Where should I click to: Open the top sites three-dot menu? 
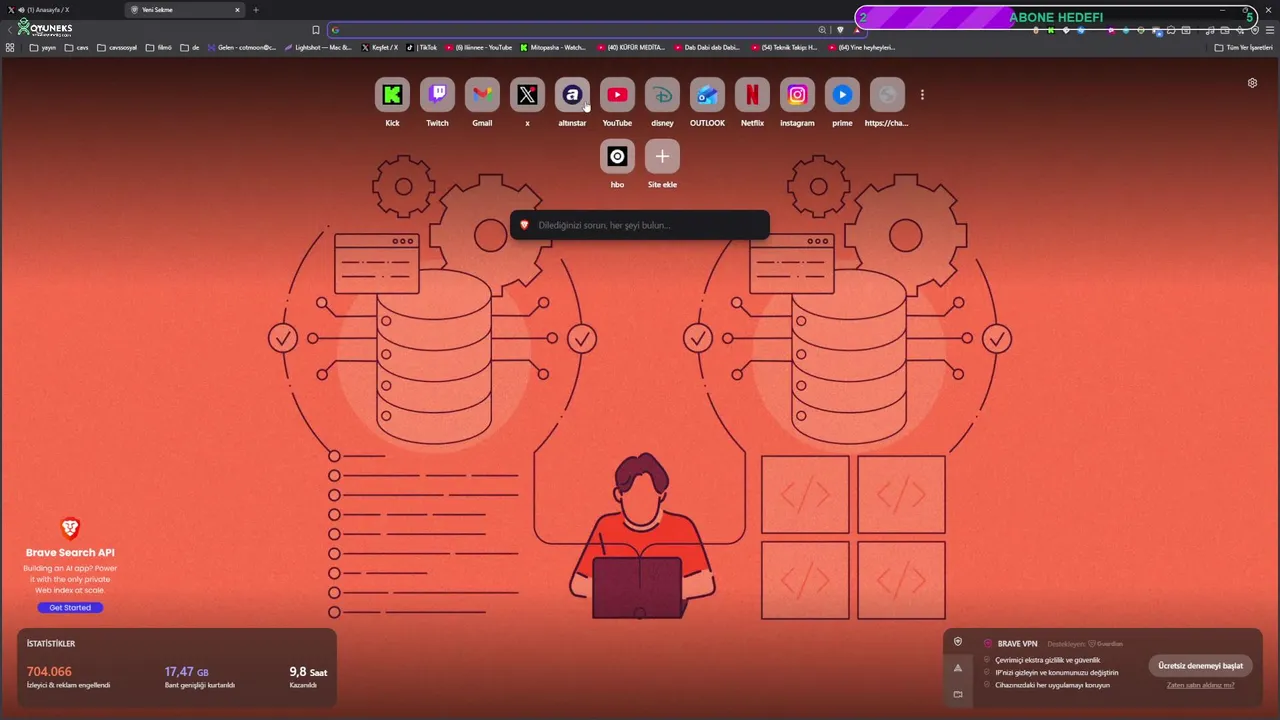pyautogui.click(x=922, y=95)
